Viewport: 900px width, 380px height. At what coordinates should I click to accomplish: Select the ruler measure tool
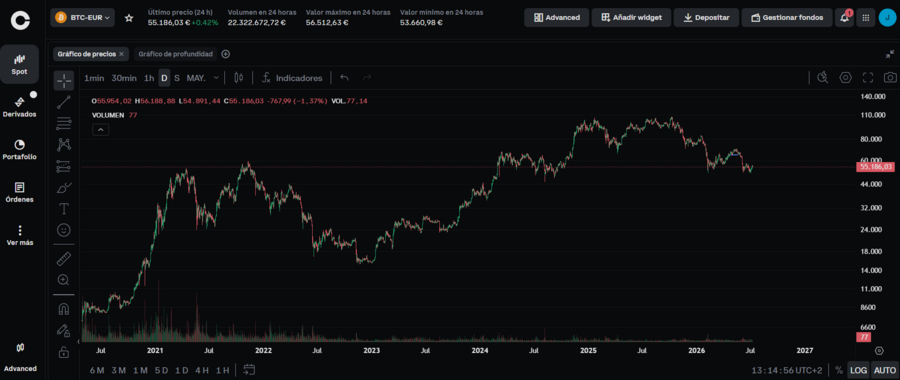[x=64, y=259]
